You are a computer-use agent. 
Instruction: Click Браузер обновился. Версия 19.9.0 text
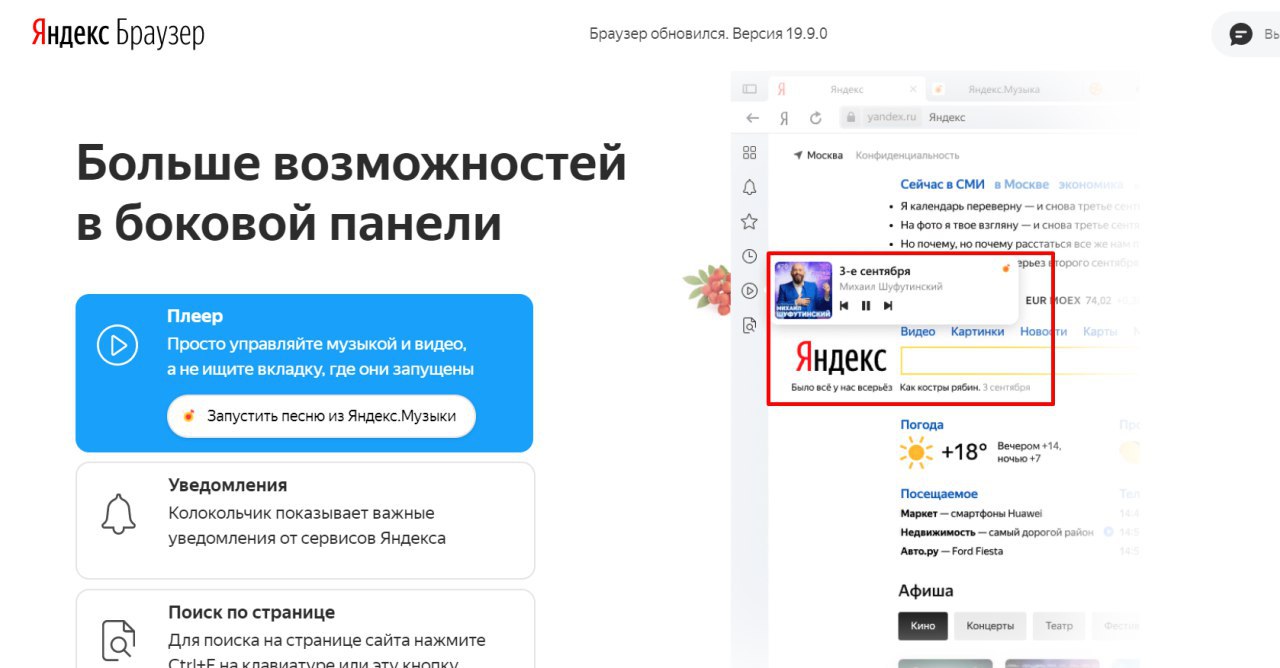pos(708,34)
